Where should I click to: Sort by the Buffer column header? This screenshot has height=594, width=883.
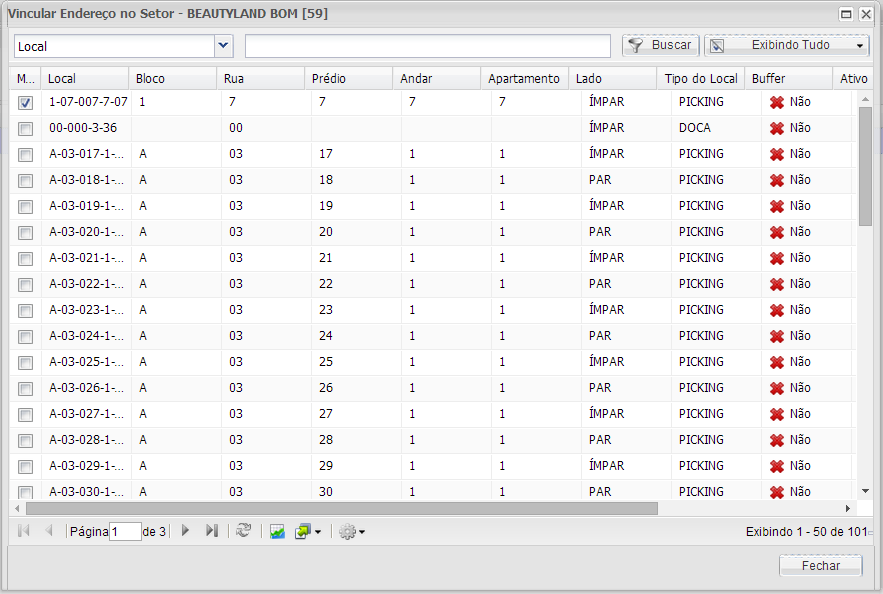(788, 78)
